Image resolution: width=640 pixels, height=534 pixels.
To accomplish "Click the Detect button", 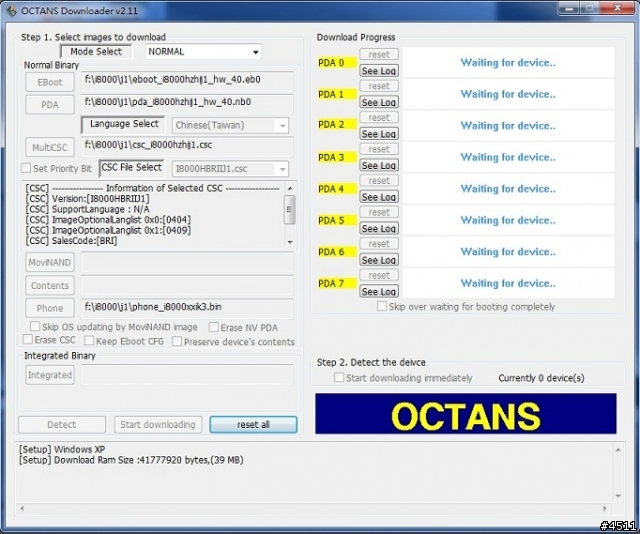I will click(x=62, y=425).
